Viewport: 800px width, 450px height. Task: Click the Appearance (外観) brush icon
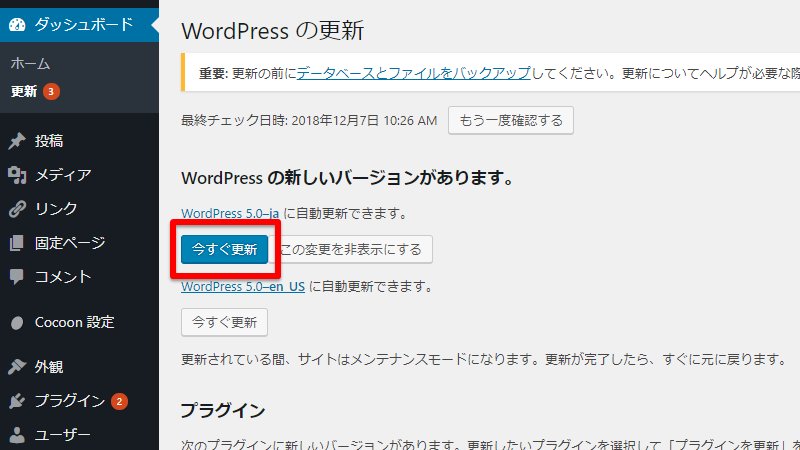17,367
